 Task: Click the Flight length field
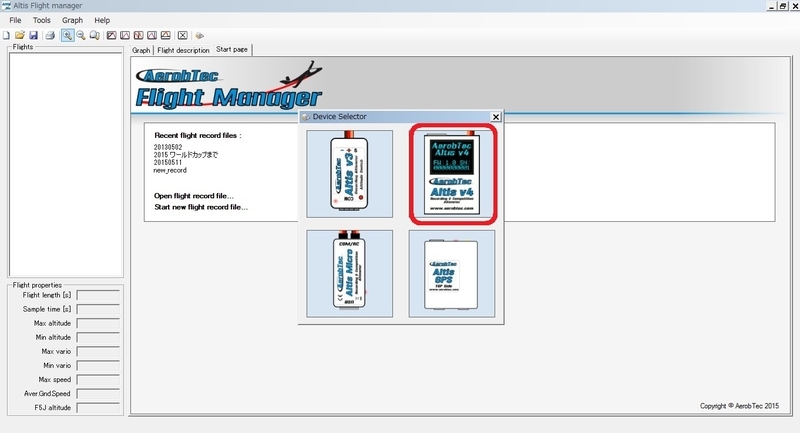click(98, 295)
